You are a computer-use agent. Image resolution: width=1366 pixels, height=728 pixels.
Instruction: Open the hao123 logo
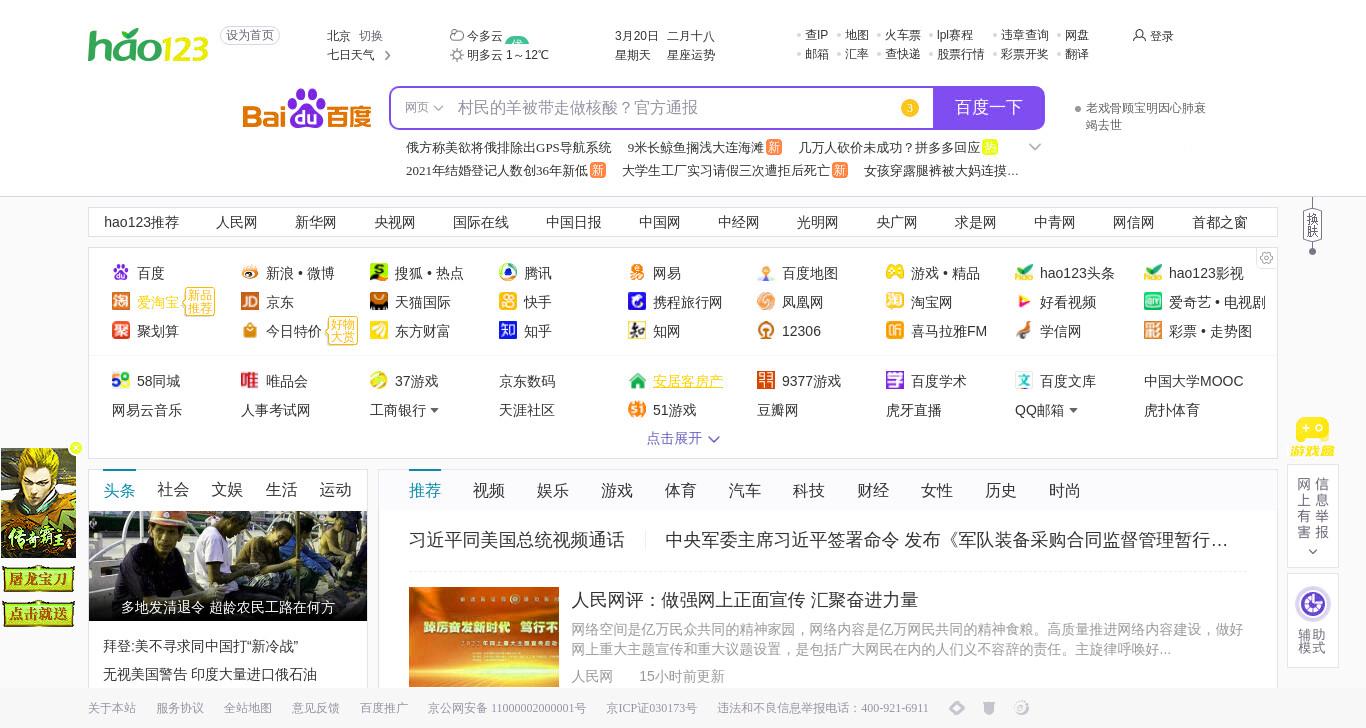pos(148,45)
